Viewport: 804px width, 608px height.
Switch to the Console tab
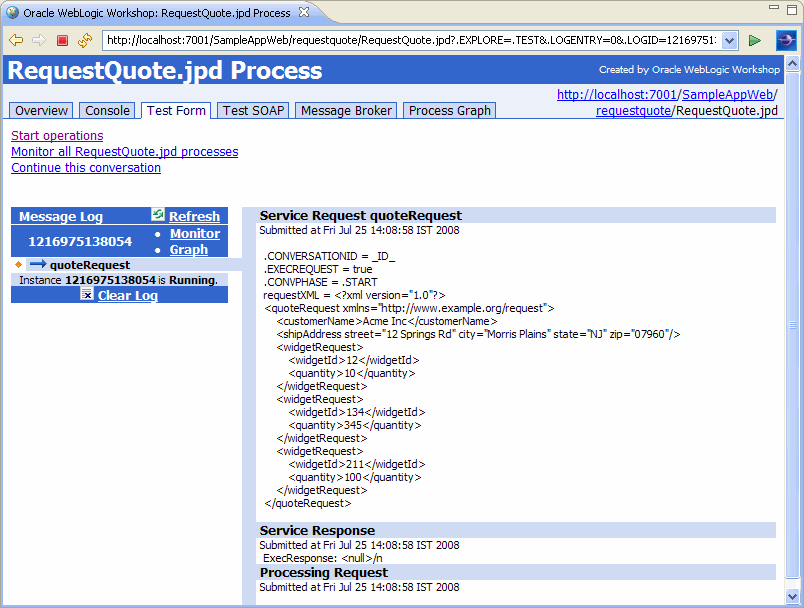coord(107,111)
